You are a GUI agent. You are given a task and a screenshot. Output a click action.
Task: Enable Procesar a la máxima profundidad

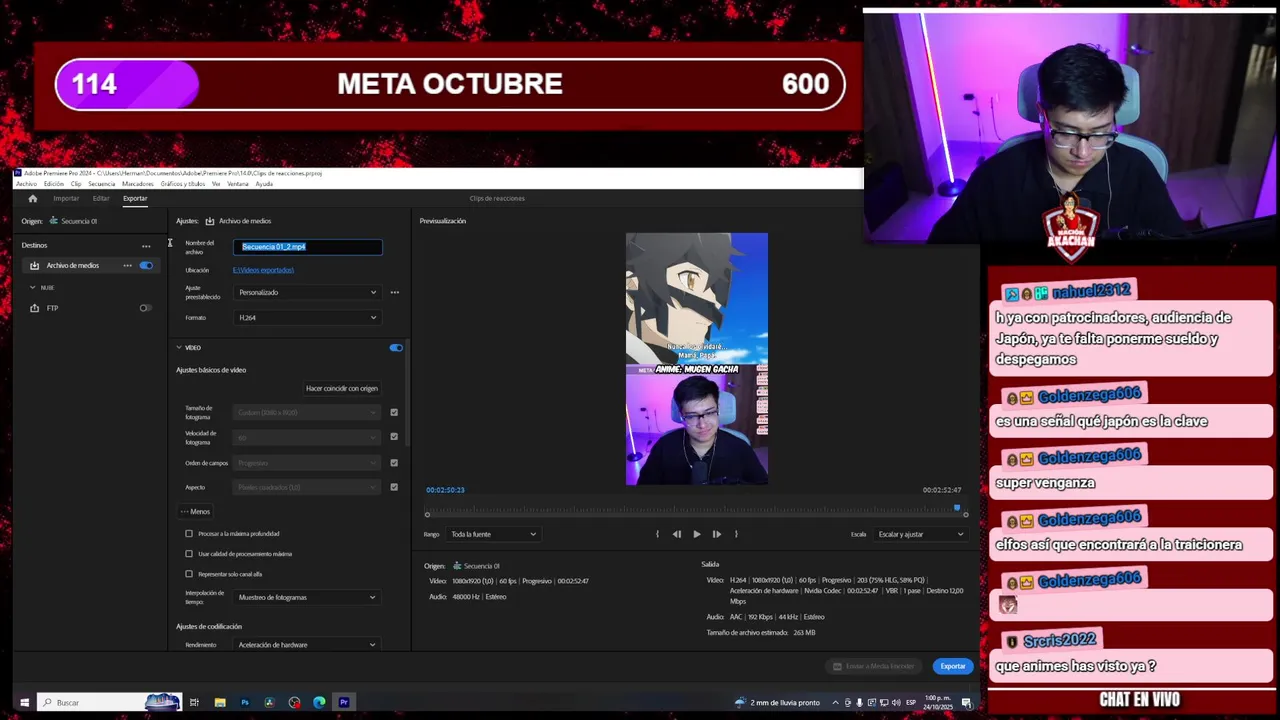[189, 534]
